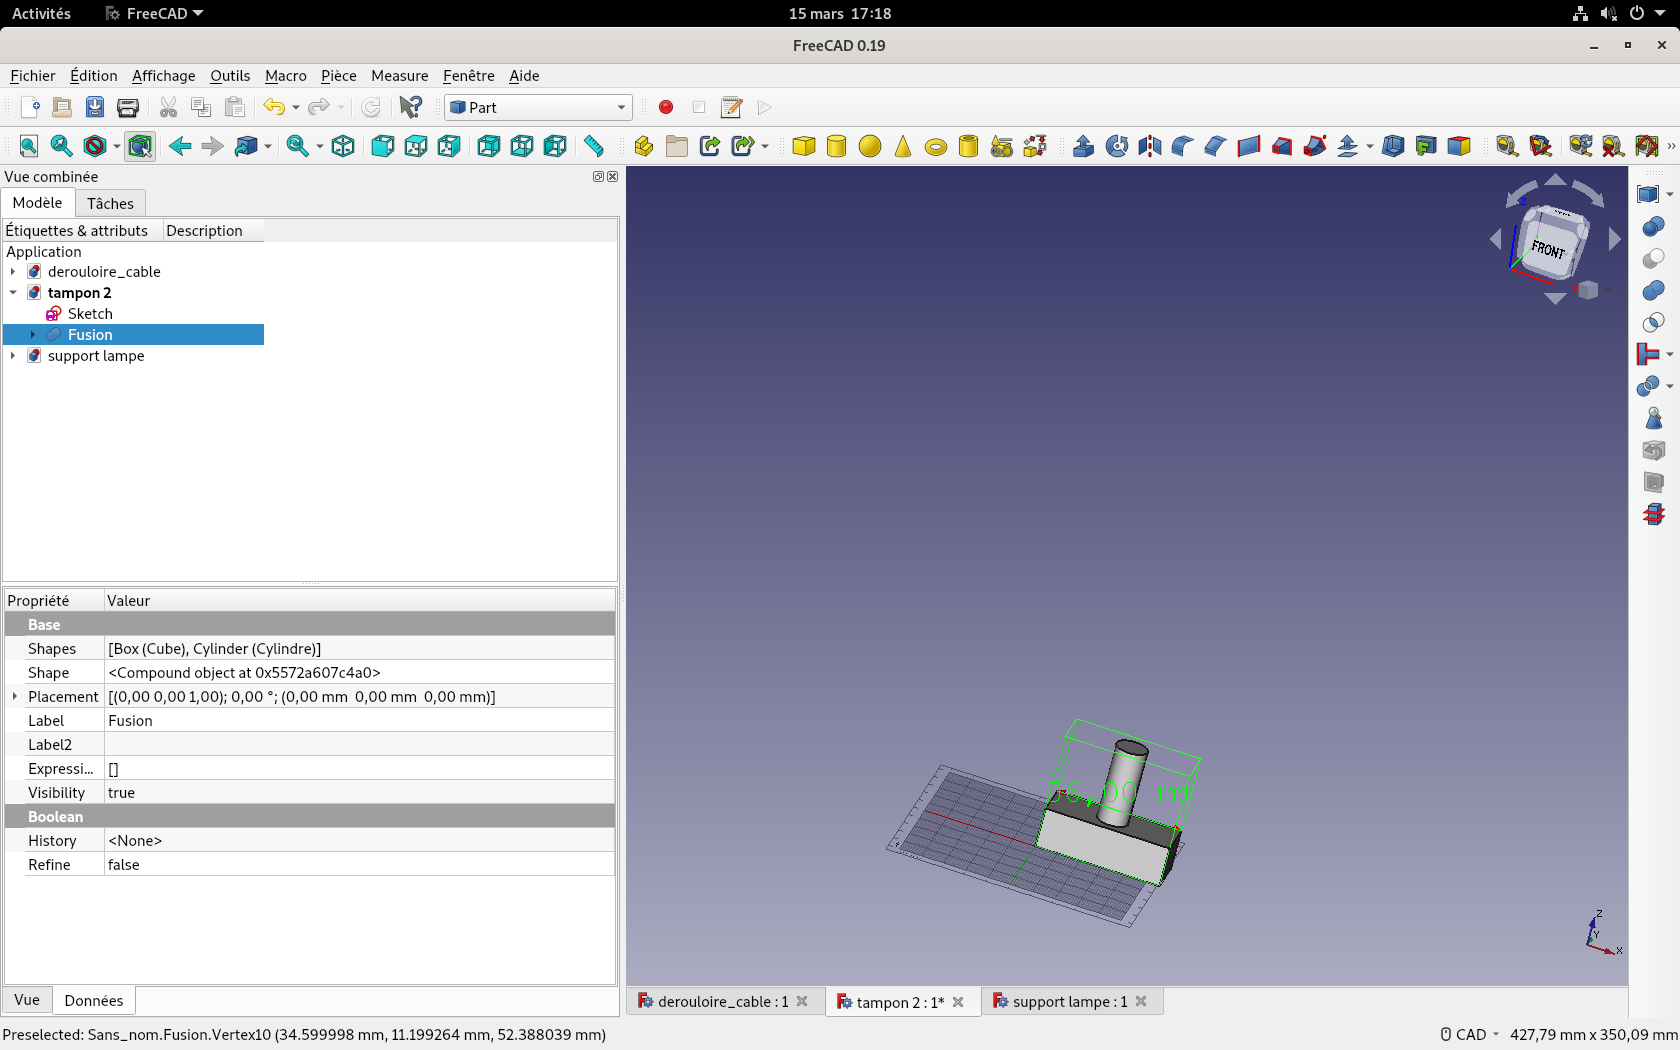Switch to the Tâches tab
This screenshot has width=1680, height=1050.
tap(110, 203)
